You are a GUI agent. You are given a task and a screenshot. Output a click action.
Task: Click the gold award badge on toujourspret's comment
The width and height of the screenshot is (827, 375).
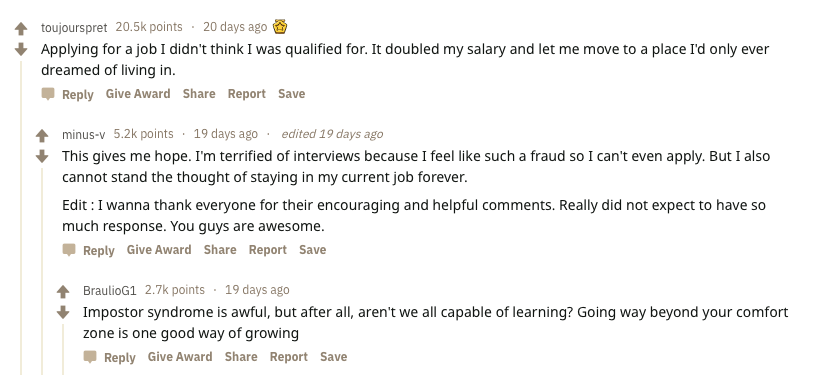coord(280,26)
